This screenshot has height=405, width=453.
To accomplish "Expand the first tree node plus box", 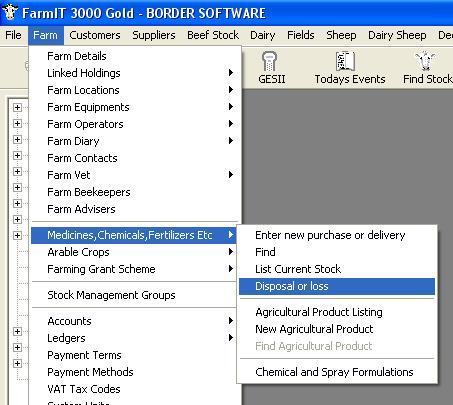I will click(17, 107).
